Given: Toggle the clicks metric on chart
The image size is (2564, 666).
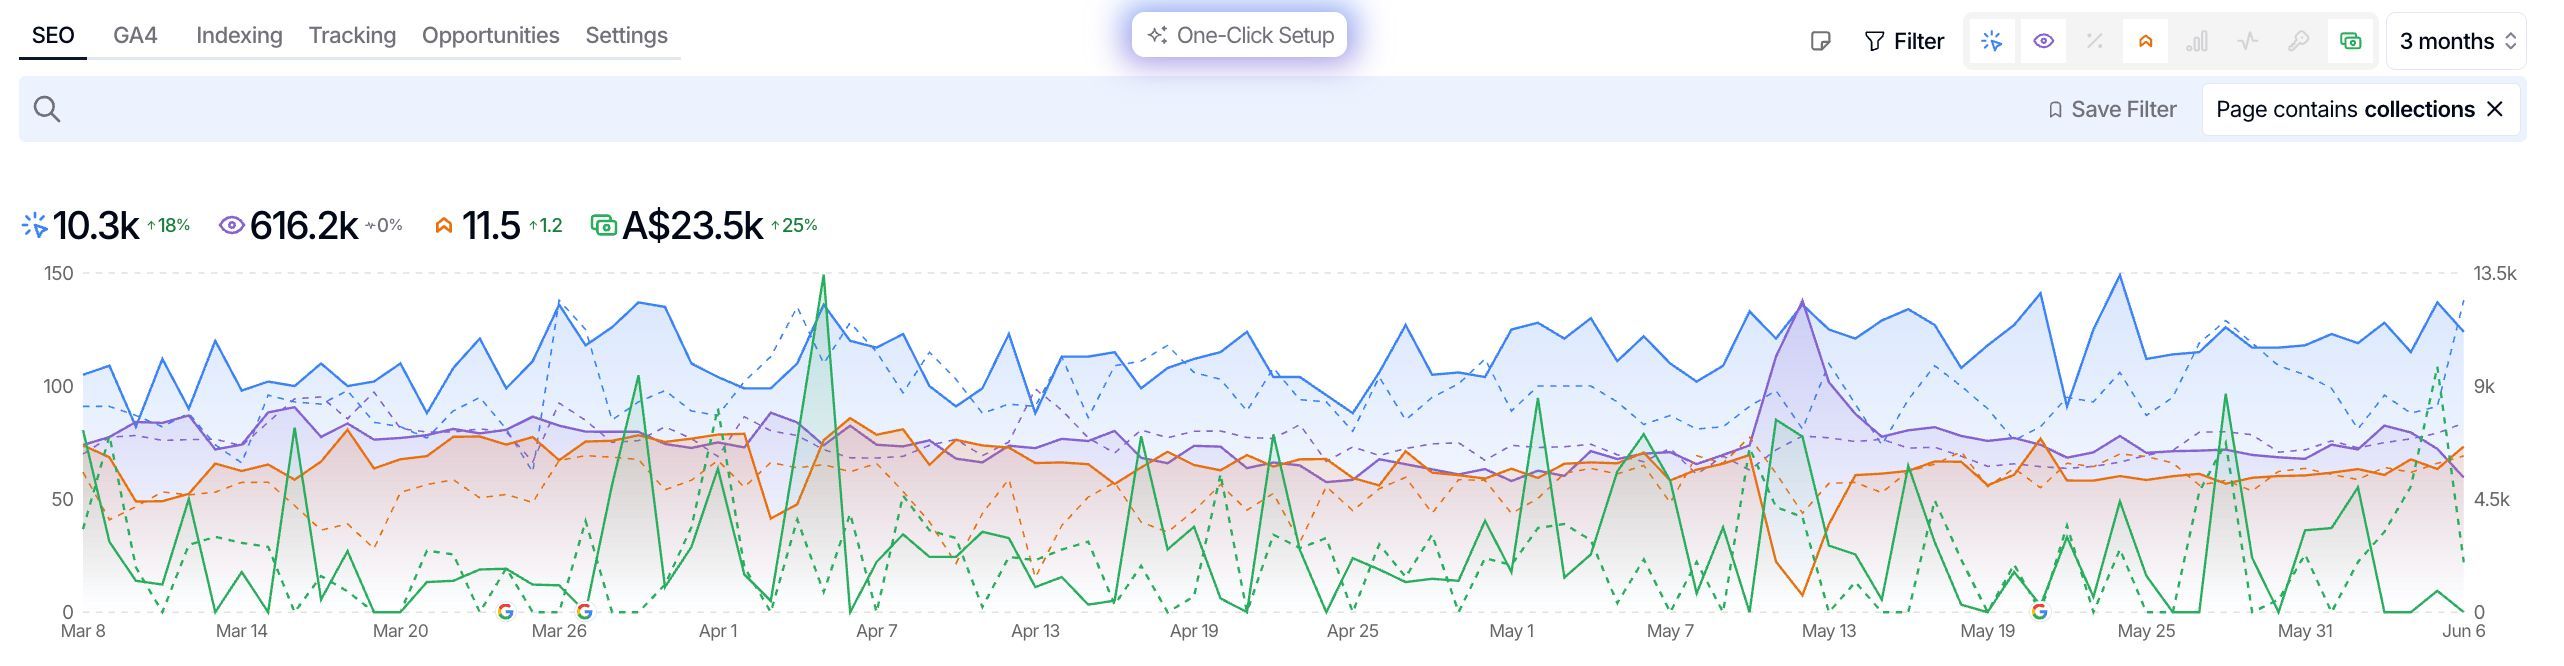Looking at the screenshot, I should pyautogui.click(x=1992, y=41).
